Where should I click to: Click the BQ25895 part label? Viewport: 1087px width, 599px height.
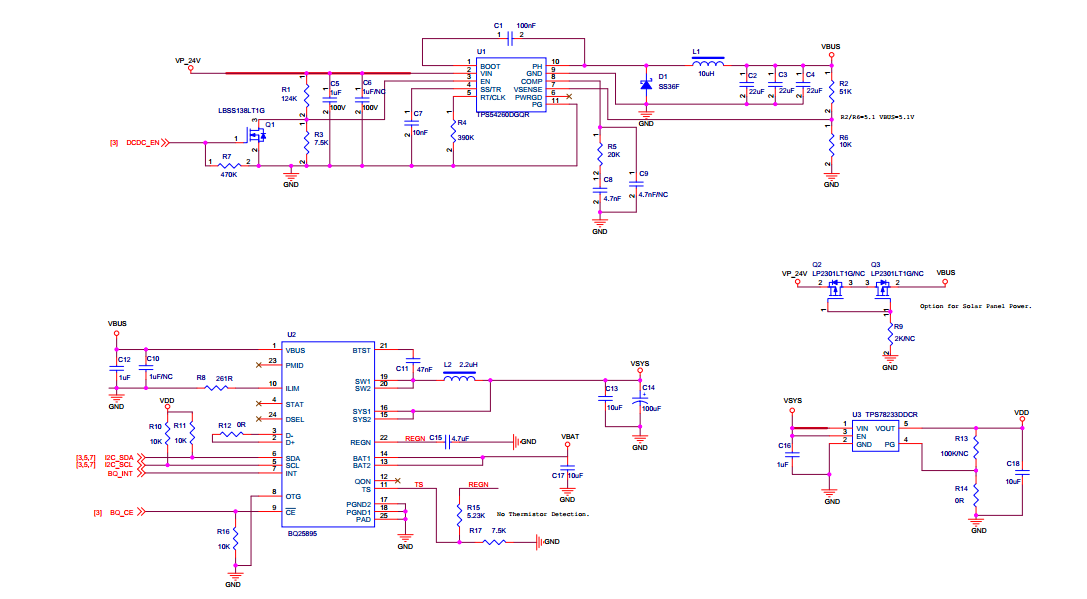(302, 534)
